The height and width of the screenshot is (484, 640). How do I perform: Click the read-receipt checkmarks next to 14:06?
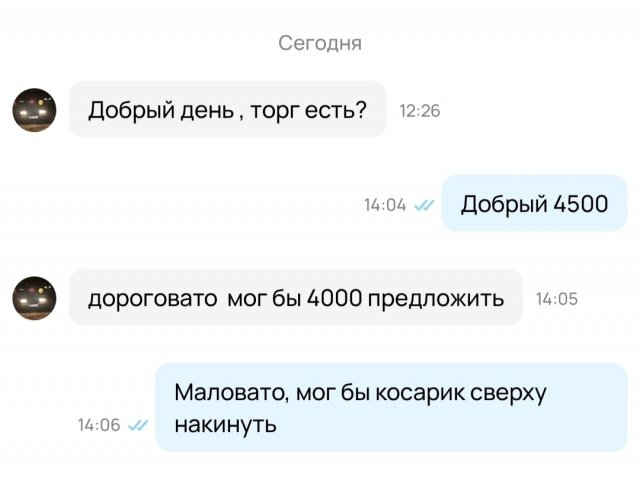pyautogui.click(x=138, y=425)
